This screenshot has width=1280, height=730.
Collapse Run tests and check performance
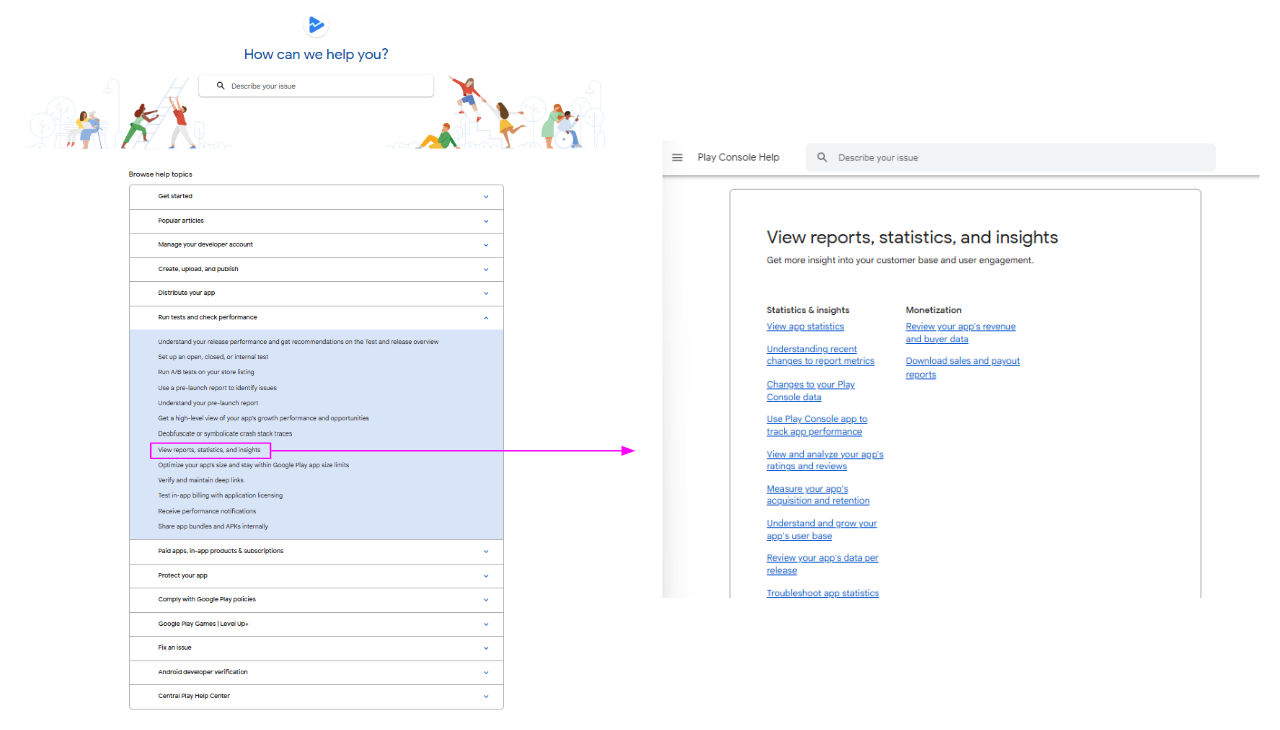click(x=316, y=318)
